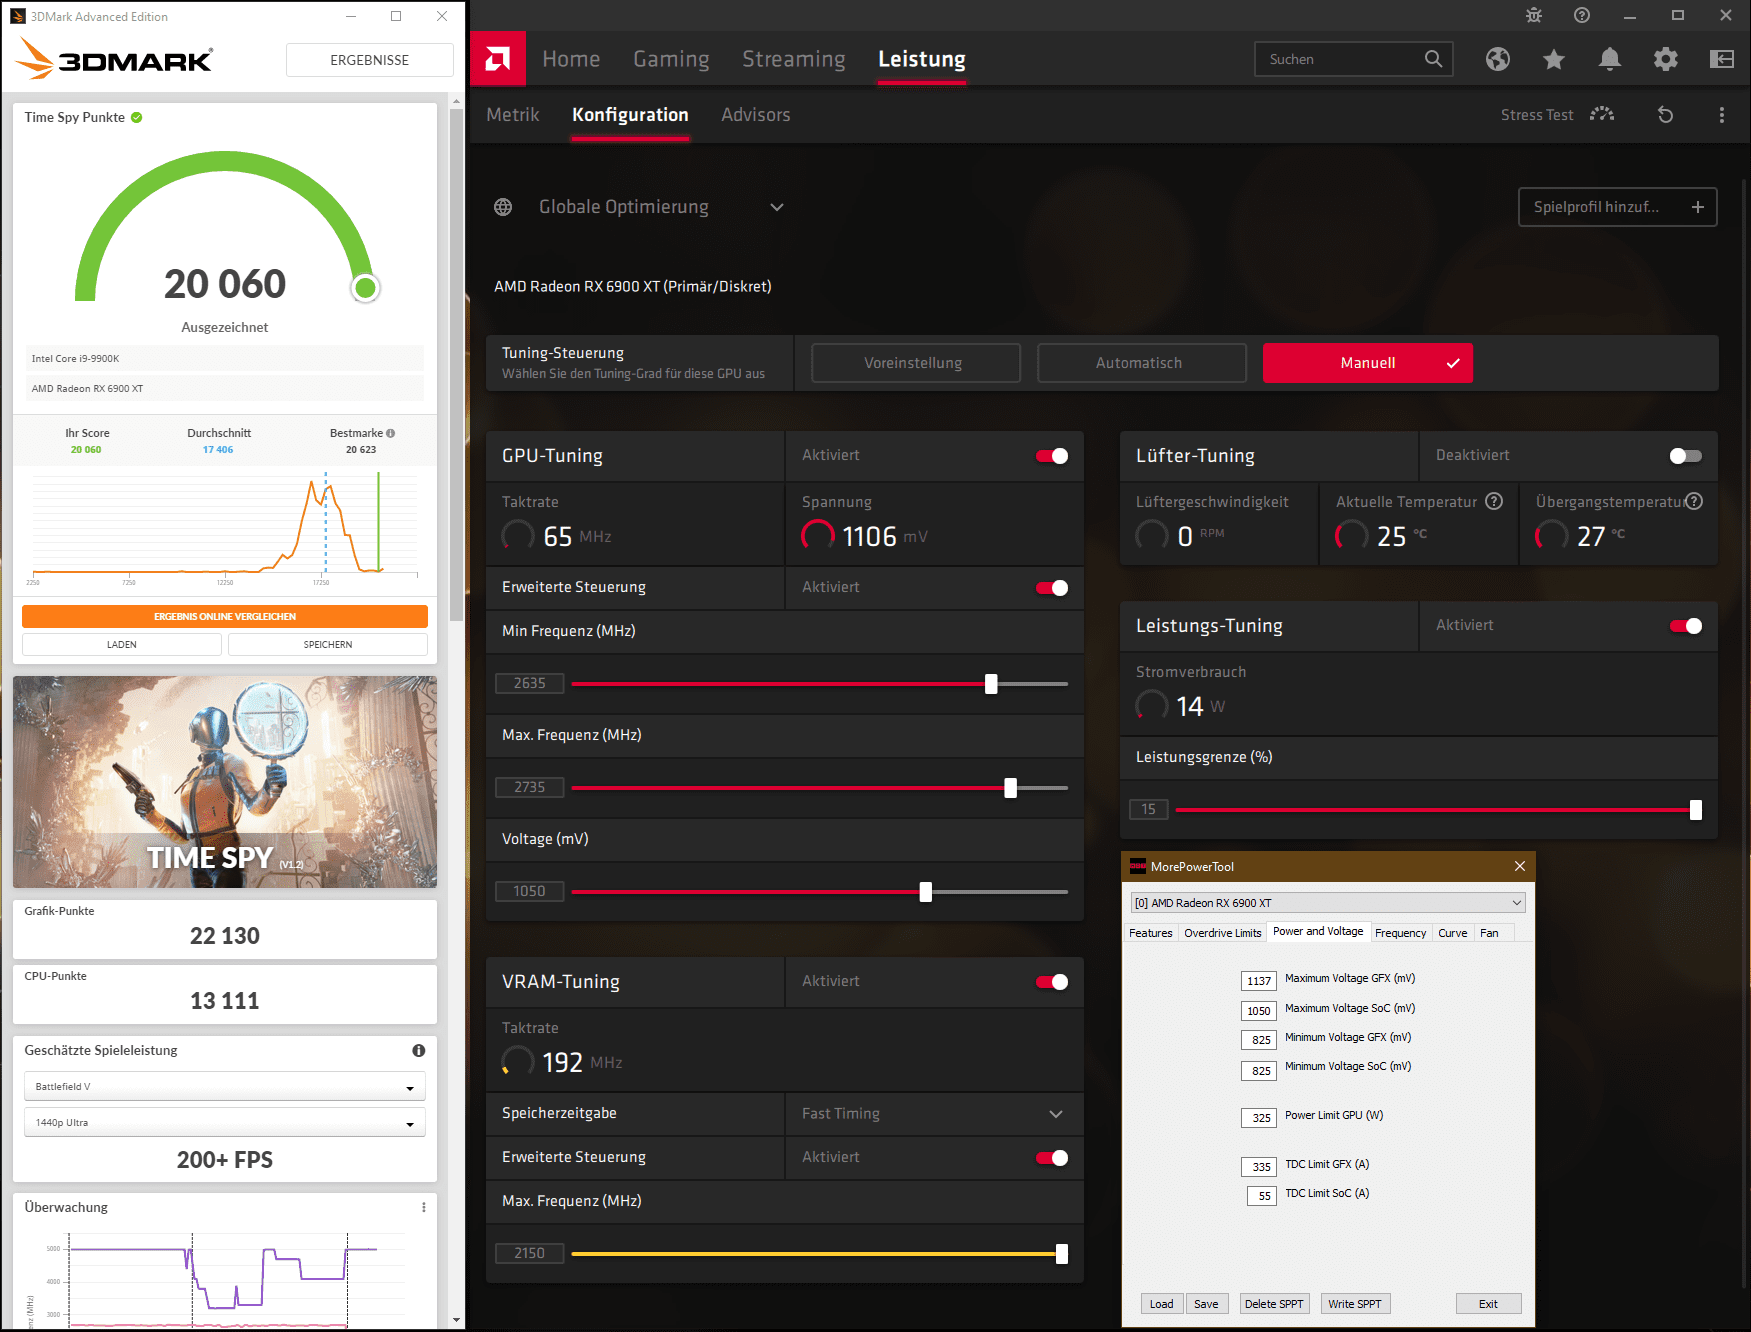Click the Min Frequenz slider handle
The height and width of the screenshot is (1332, 1751).
click(991, 684)
